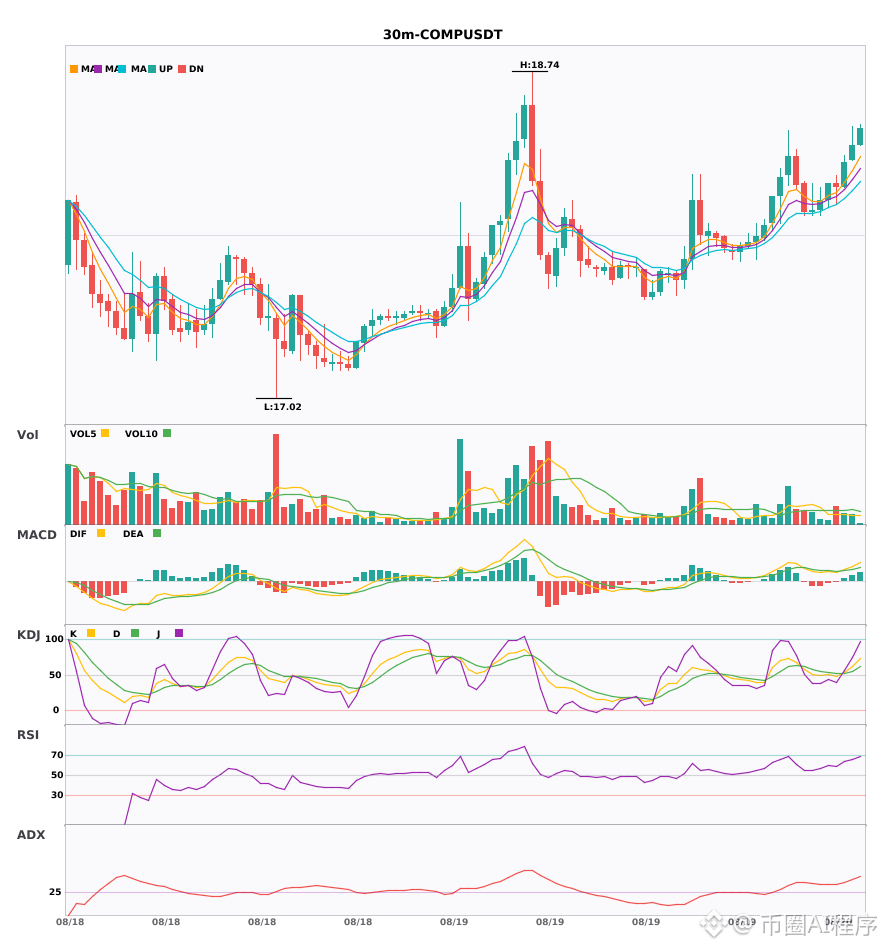Click the KDJ 100 axis value
This screenshot has width=885, height=950.
click(x=55, y=639)
